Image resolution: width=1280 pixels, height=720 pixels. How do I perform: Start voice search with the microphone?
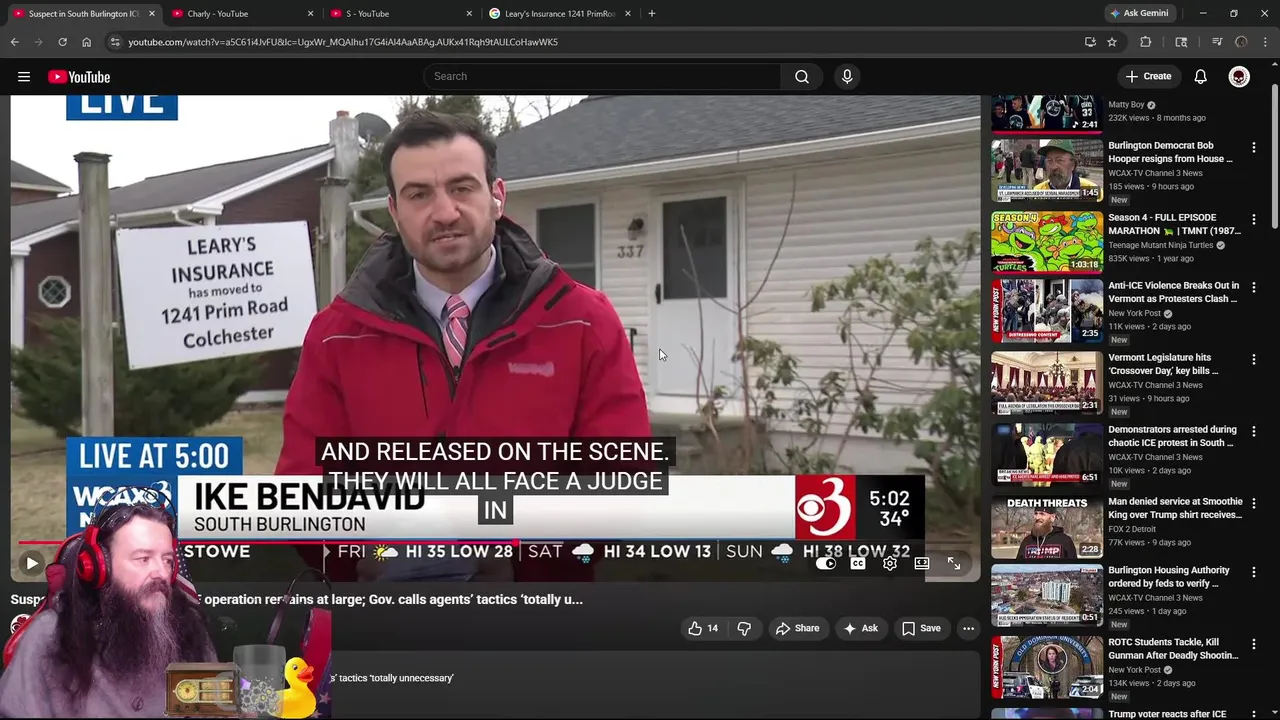(x=847, y=77)
